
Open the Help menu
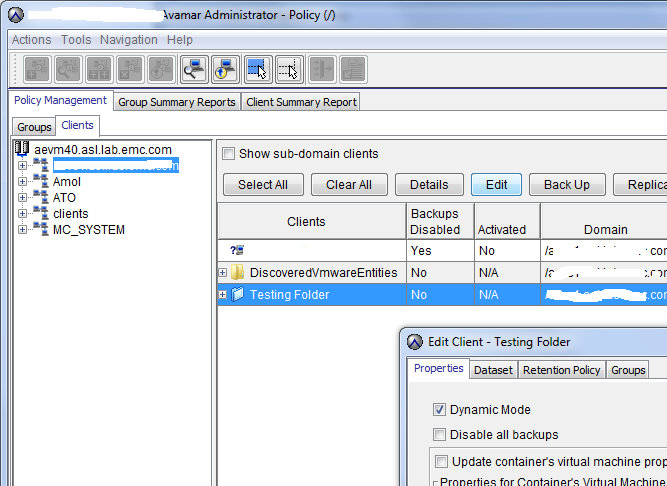click(180, 40)
